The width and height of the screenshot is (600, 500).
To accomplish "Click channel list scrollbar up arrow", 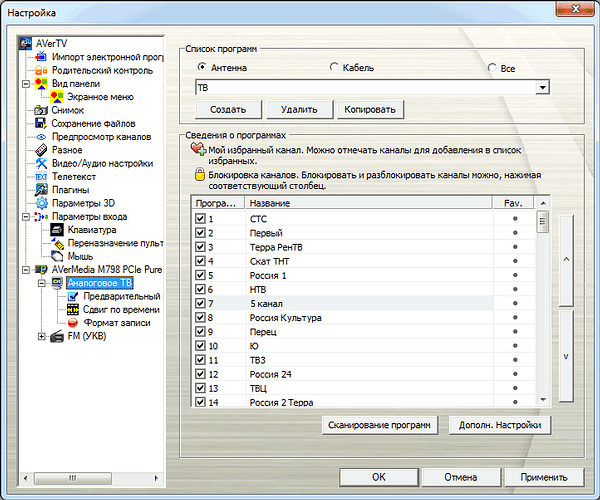I will click(x=543, y=203).
